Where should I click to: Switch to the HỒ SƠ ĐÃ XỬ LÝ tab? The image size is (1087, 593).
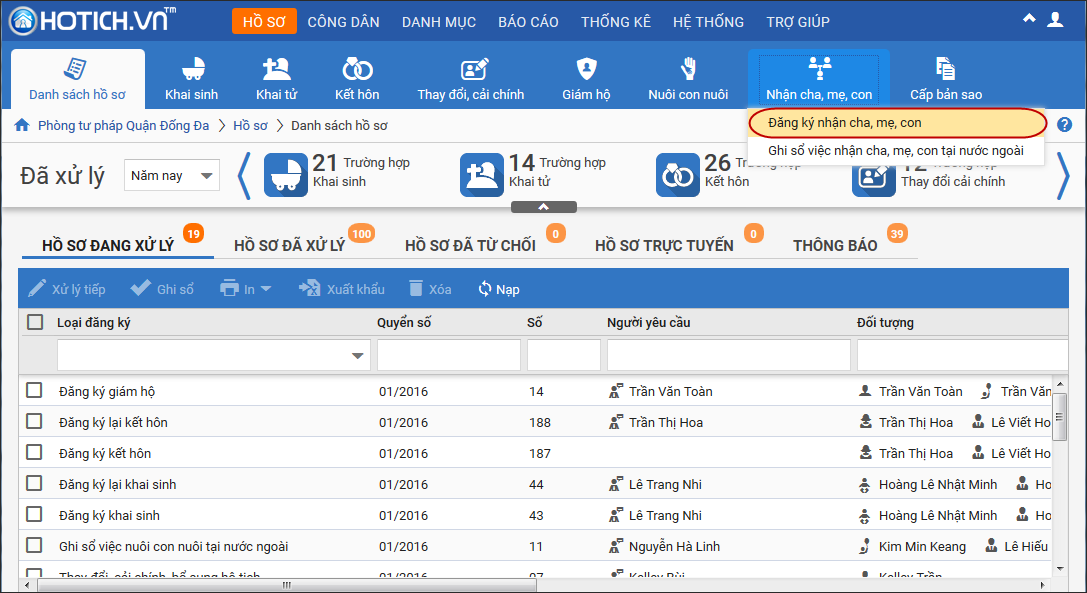click(x=289, y=246)
